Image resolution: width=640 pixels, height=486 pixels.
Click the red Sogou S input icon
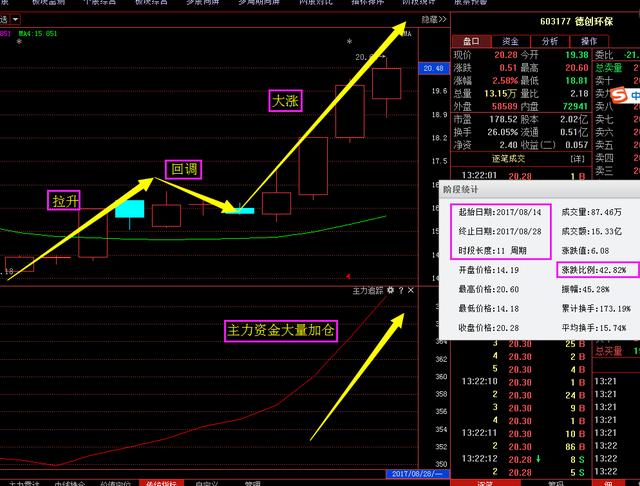pos(618,95)
